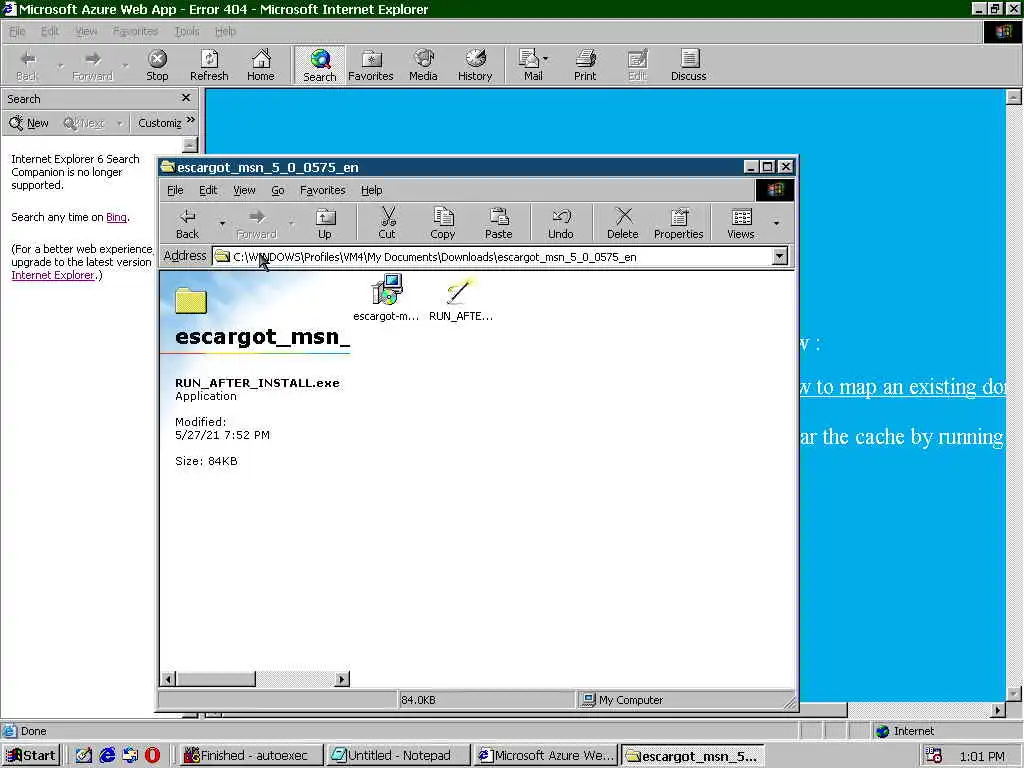
Task: Delete the selected file
Action: (622, 223)
